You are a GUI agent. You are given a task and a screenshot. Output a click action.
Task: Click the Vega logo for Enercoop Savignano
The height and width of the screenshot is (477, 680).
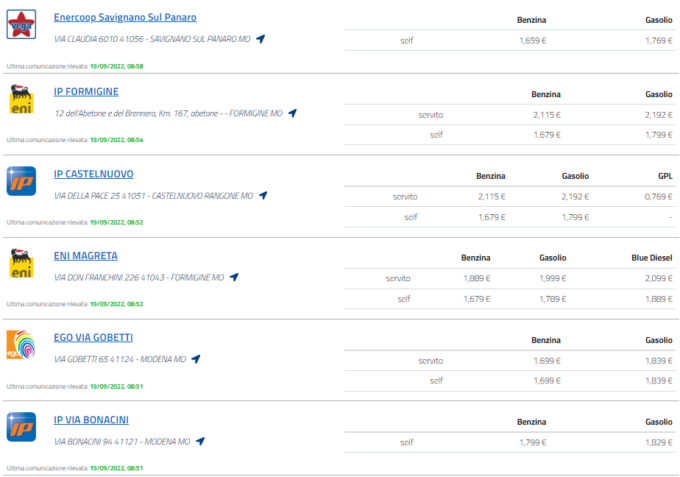[21, 24]
